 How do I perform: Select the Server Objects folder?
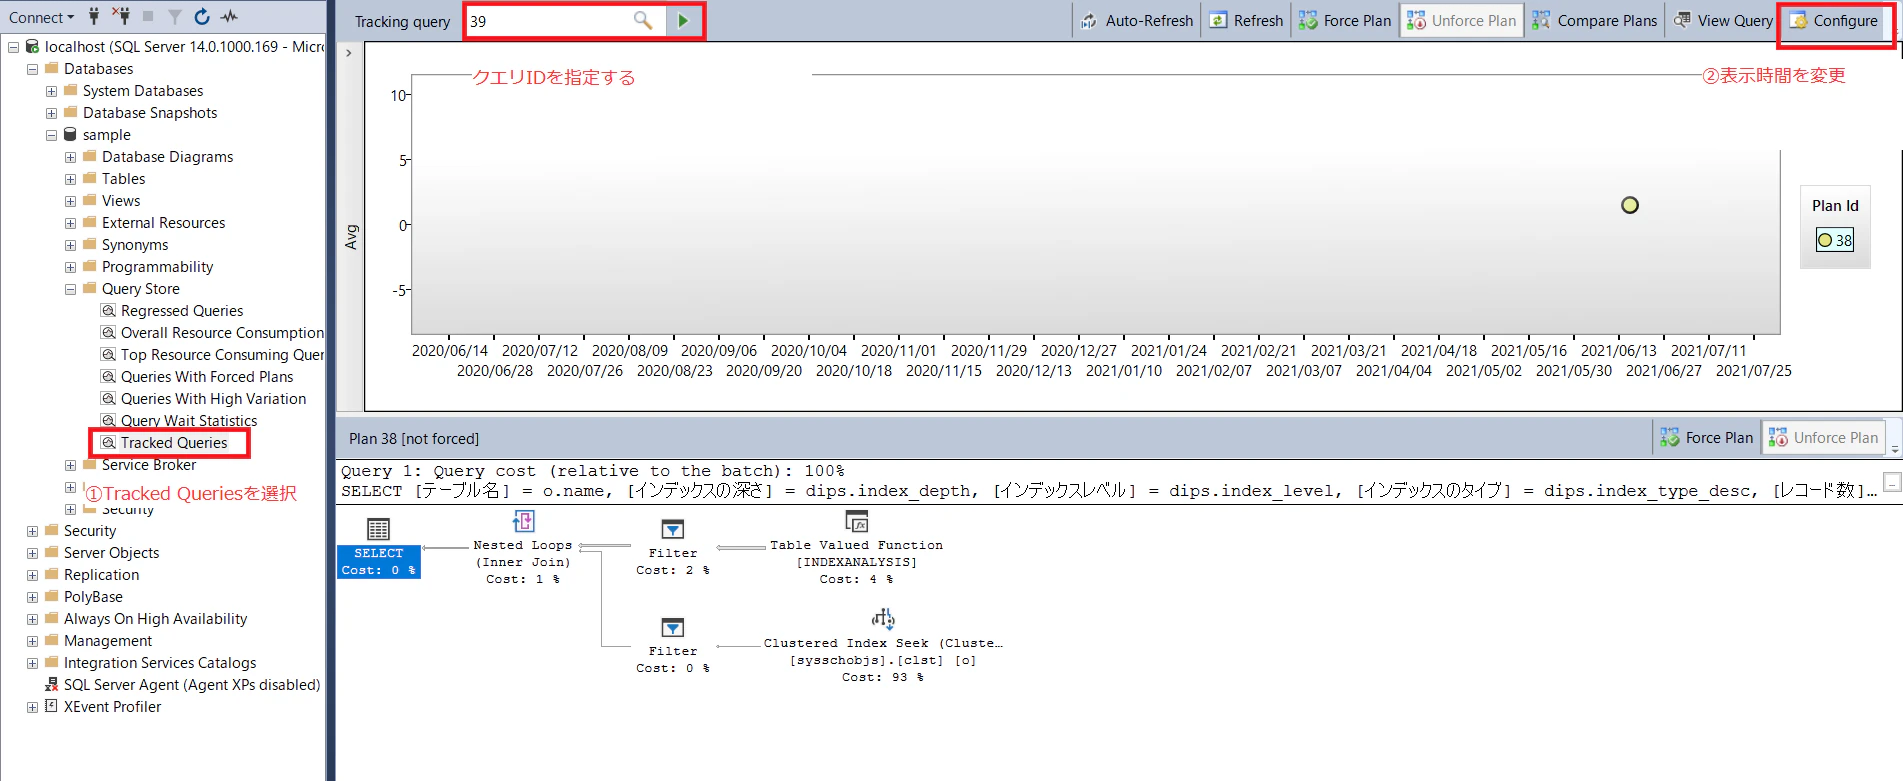pyautogui.click(x=111, y=553)
